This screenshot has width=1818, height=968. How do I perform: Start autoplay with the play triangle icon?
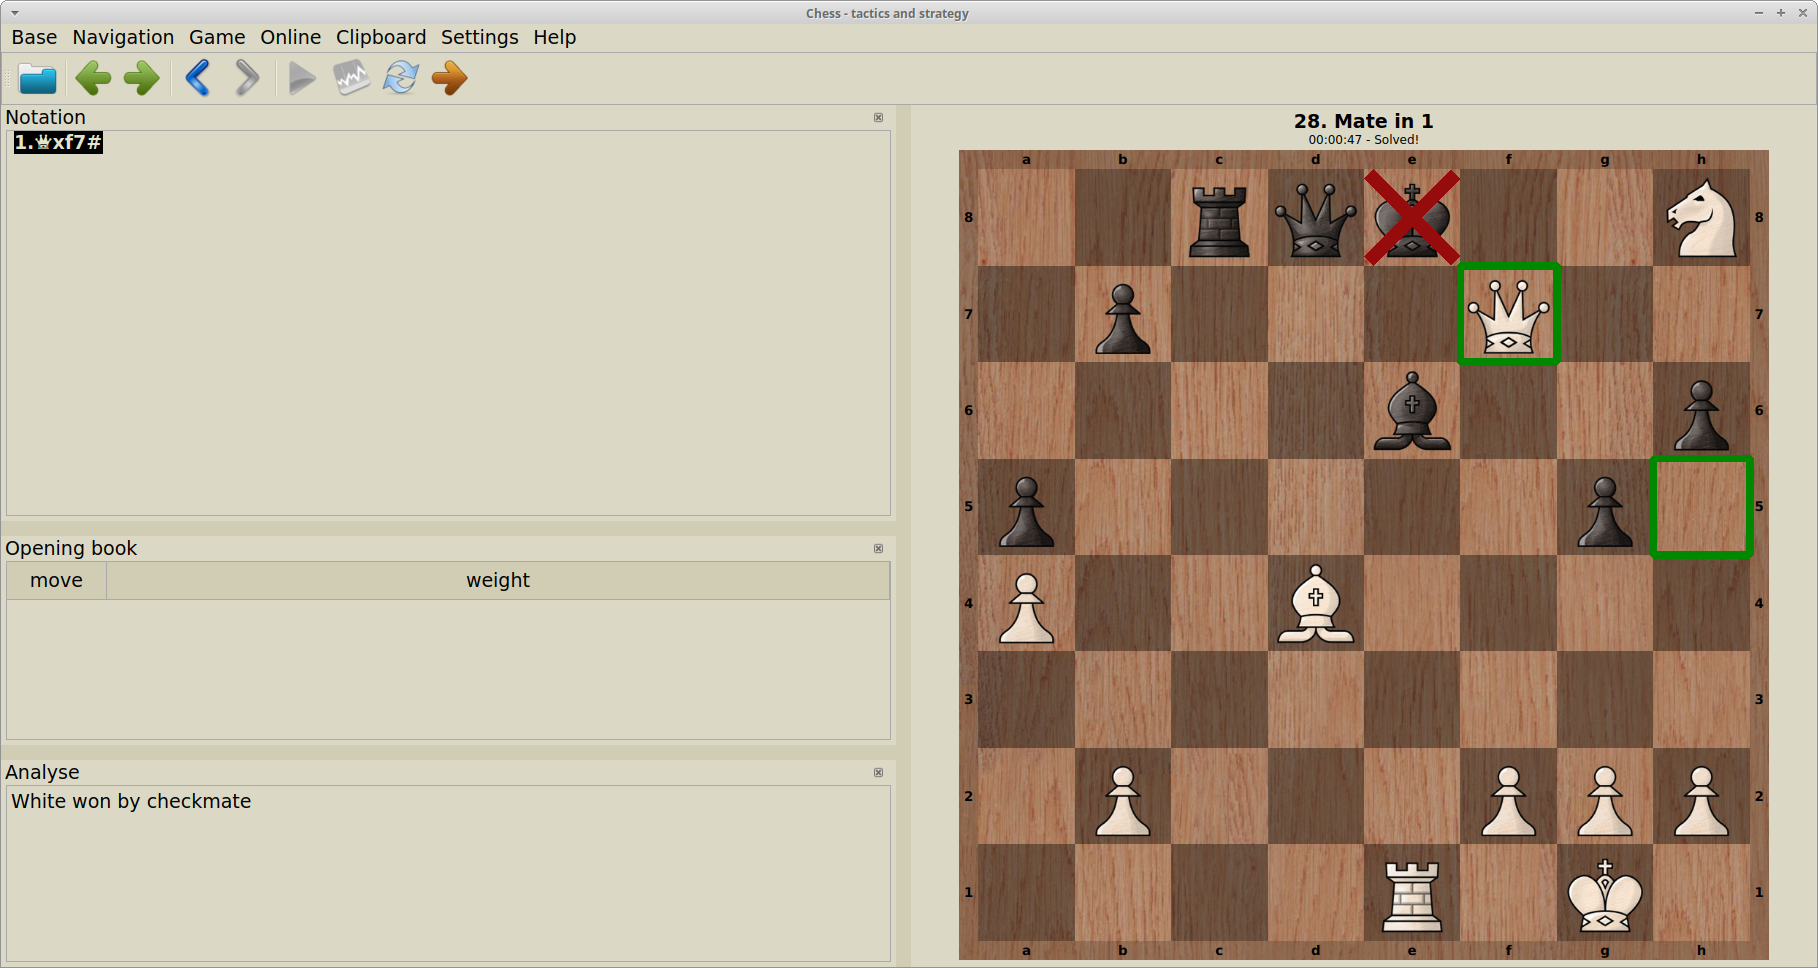point(301,78)
